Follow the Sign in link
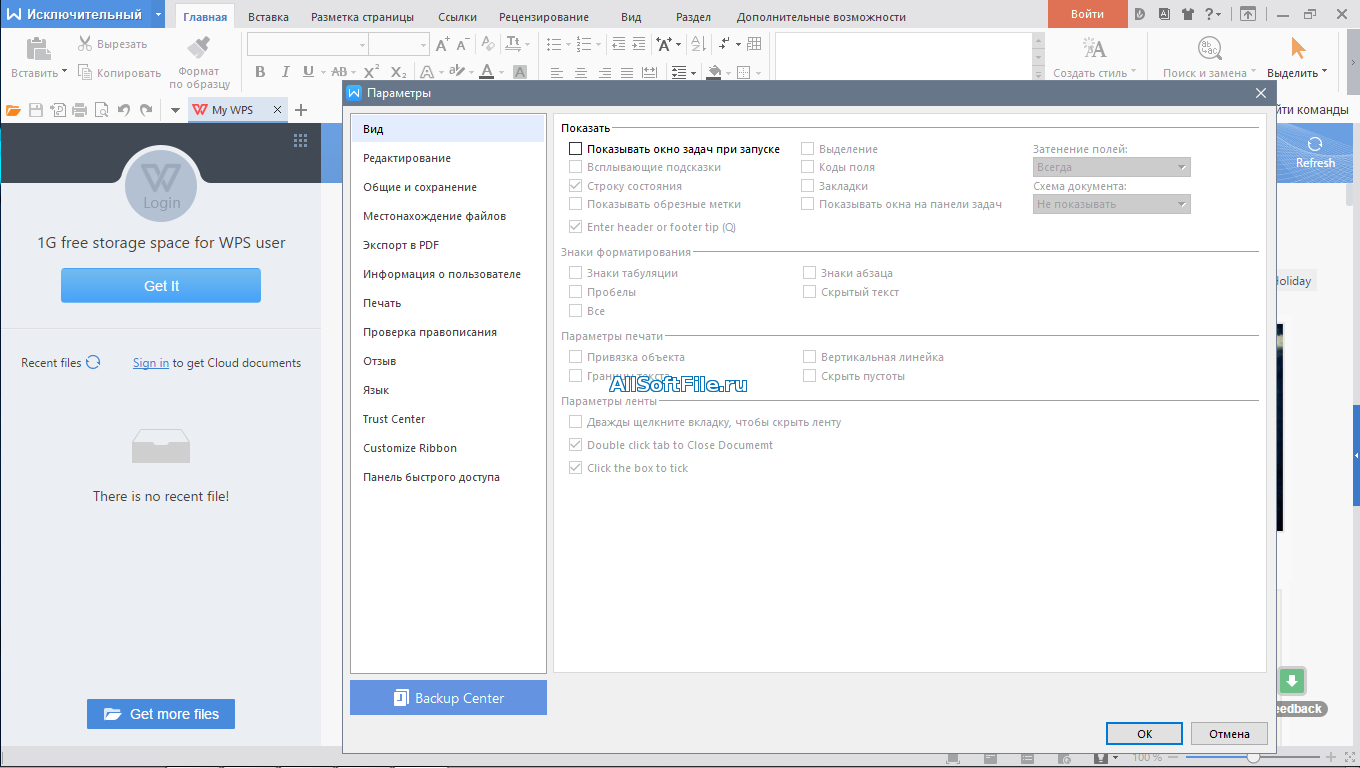 click(151, 363)
